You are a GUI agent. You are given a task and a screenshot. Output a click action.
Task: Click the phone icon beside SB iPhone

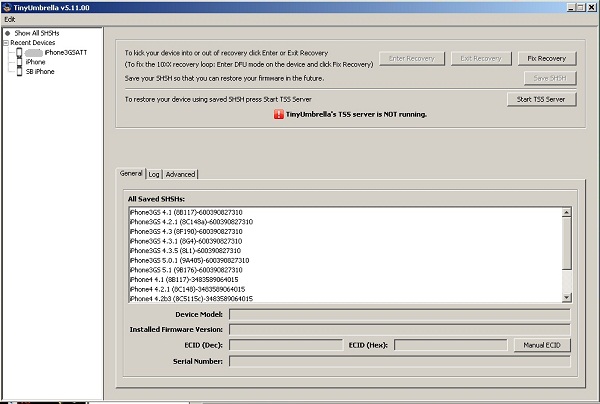[19, 71]
